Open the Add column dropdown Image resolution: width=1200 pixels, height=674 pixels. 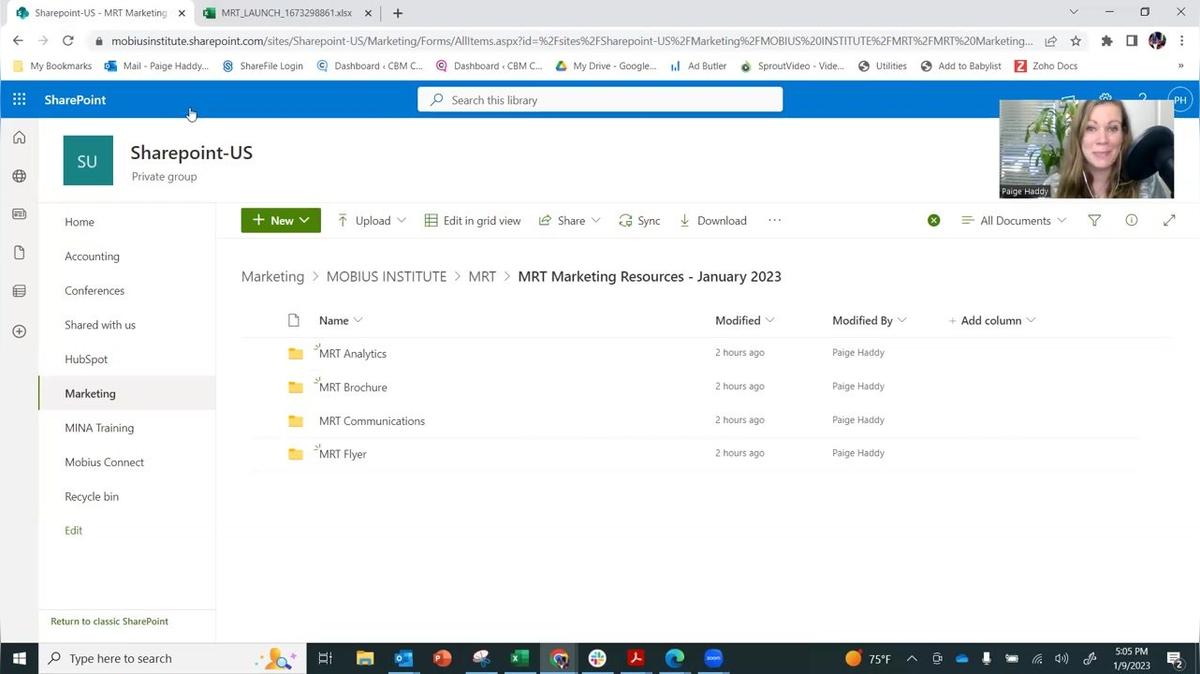pos(991,320)
